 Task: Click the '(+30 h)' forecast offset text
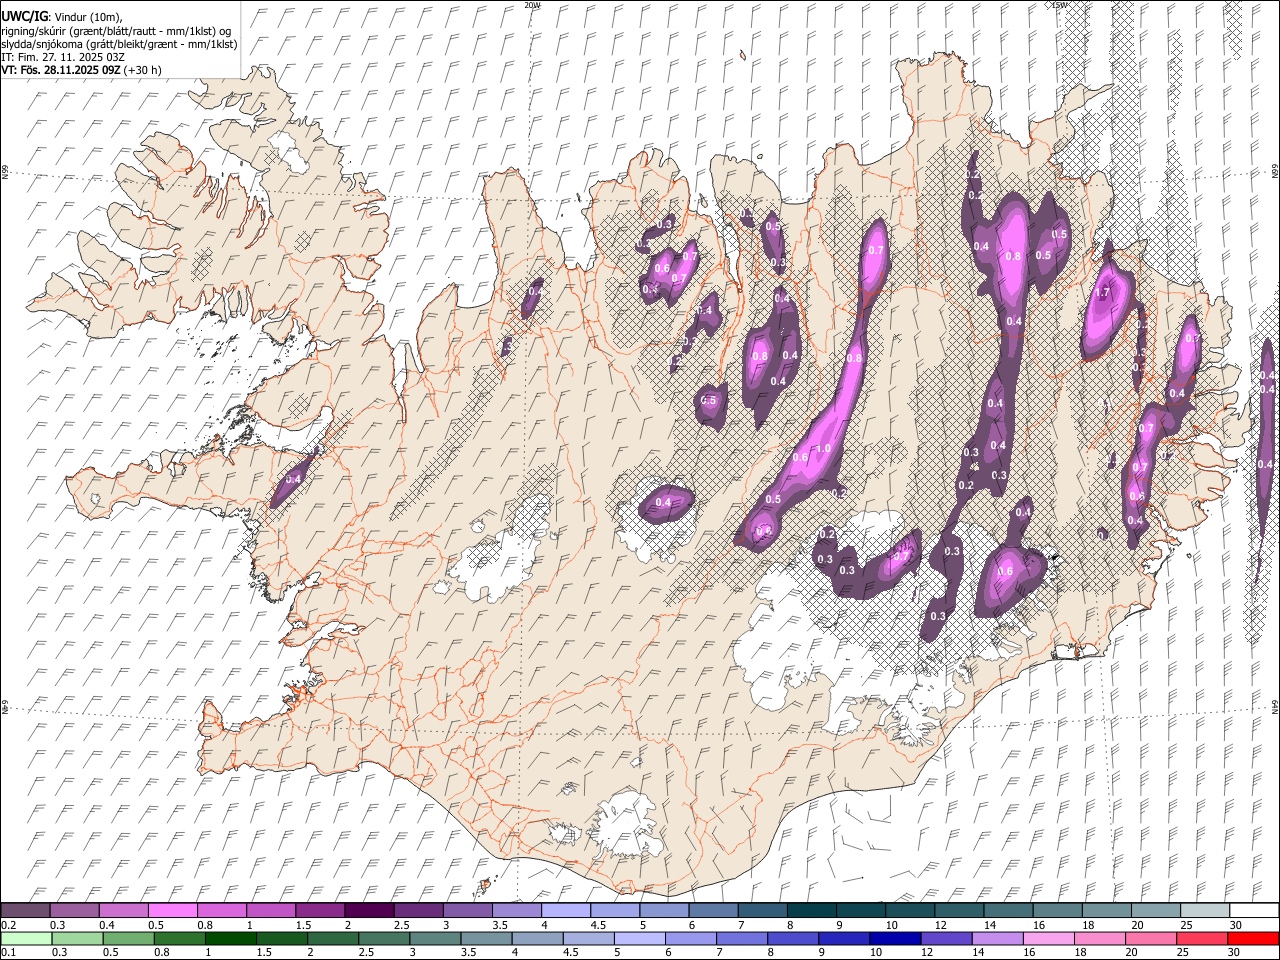[144, 70]
